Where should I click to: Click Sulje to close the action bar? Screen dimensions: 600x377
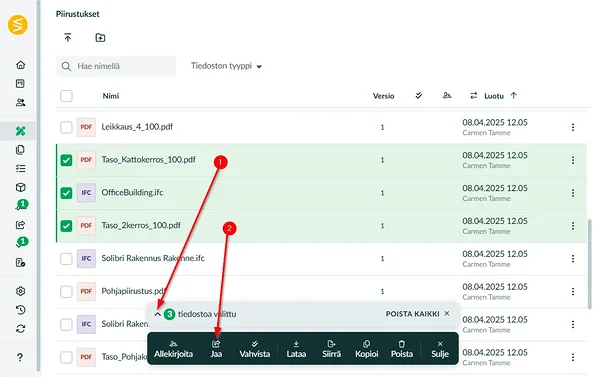pyautogui.click(x=440, y=349)
